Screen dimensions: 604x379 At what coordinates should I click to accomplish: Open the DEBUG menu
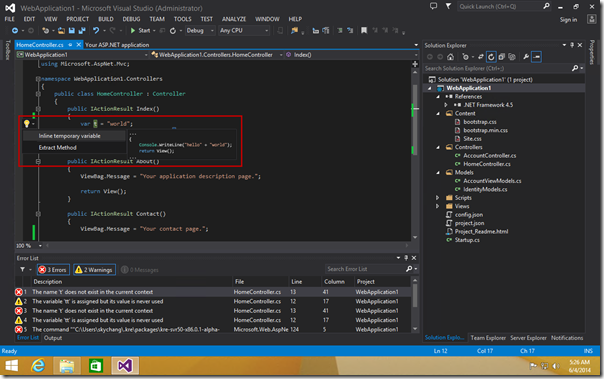(131, 19)
